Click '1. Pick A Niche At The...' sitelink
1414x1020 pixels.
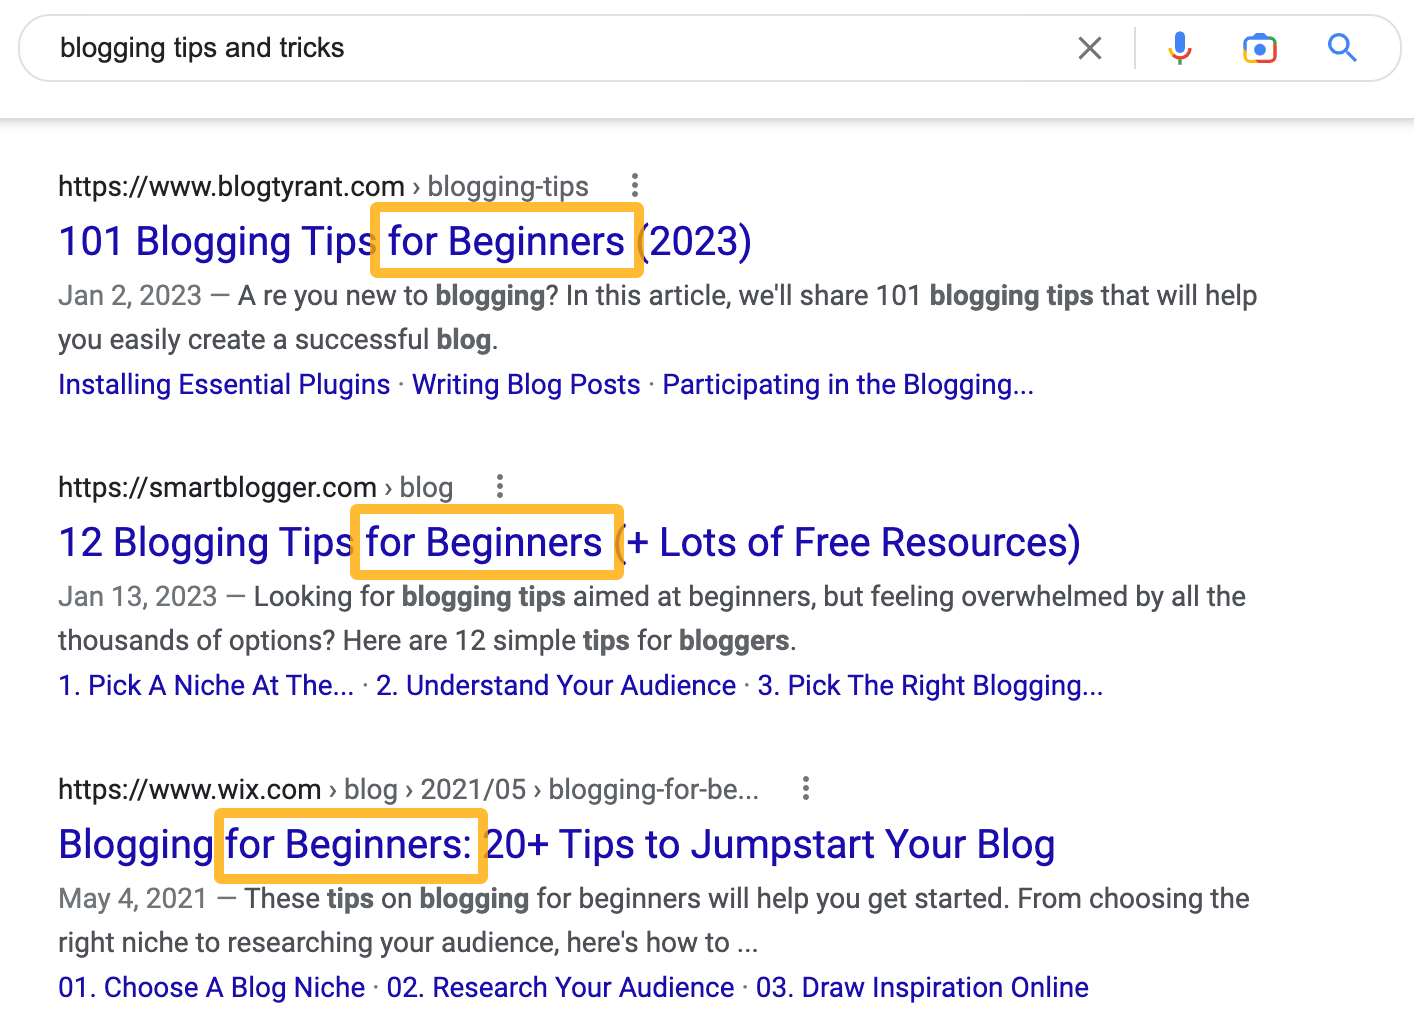[x=206, y=685]
